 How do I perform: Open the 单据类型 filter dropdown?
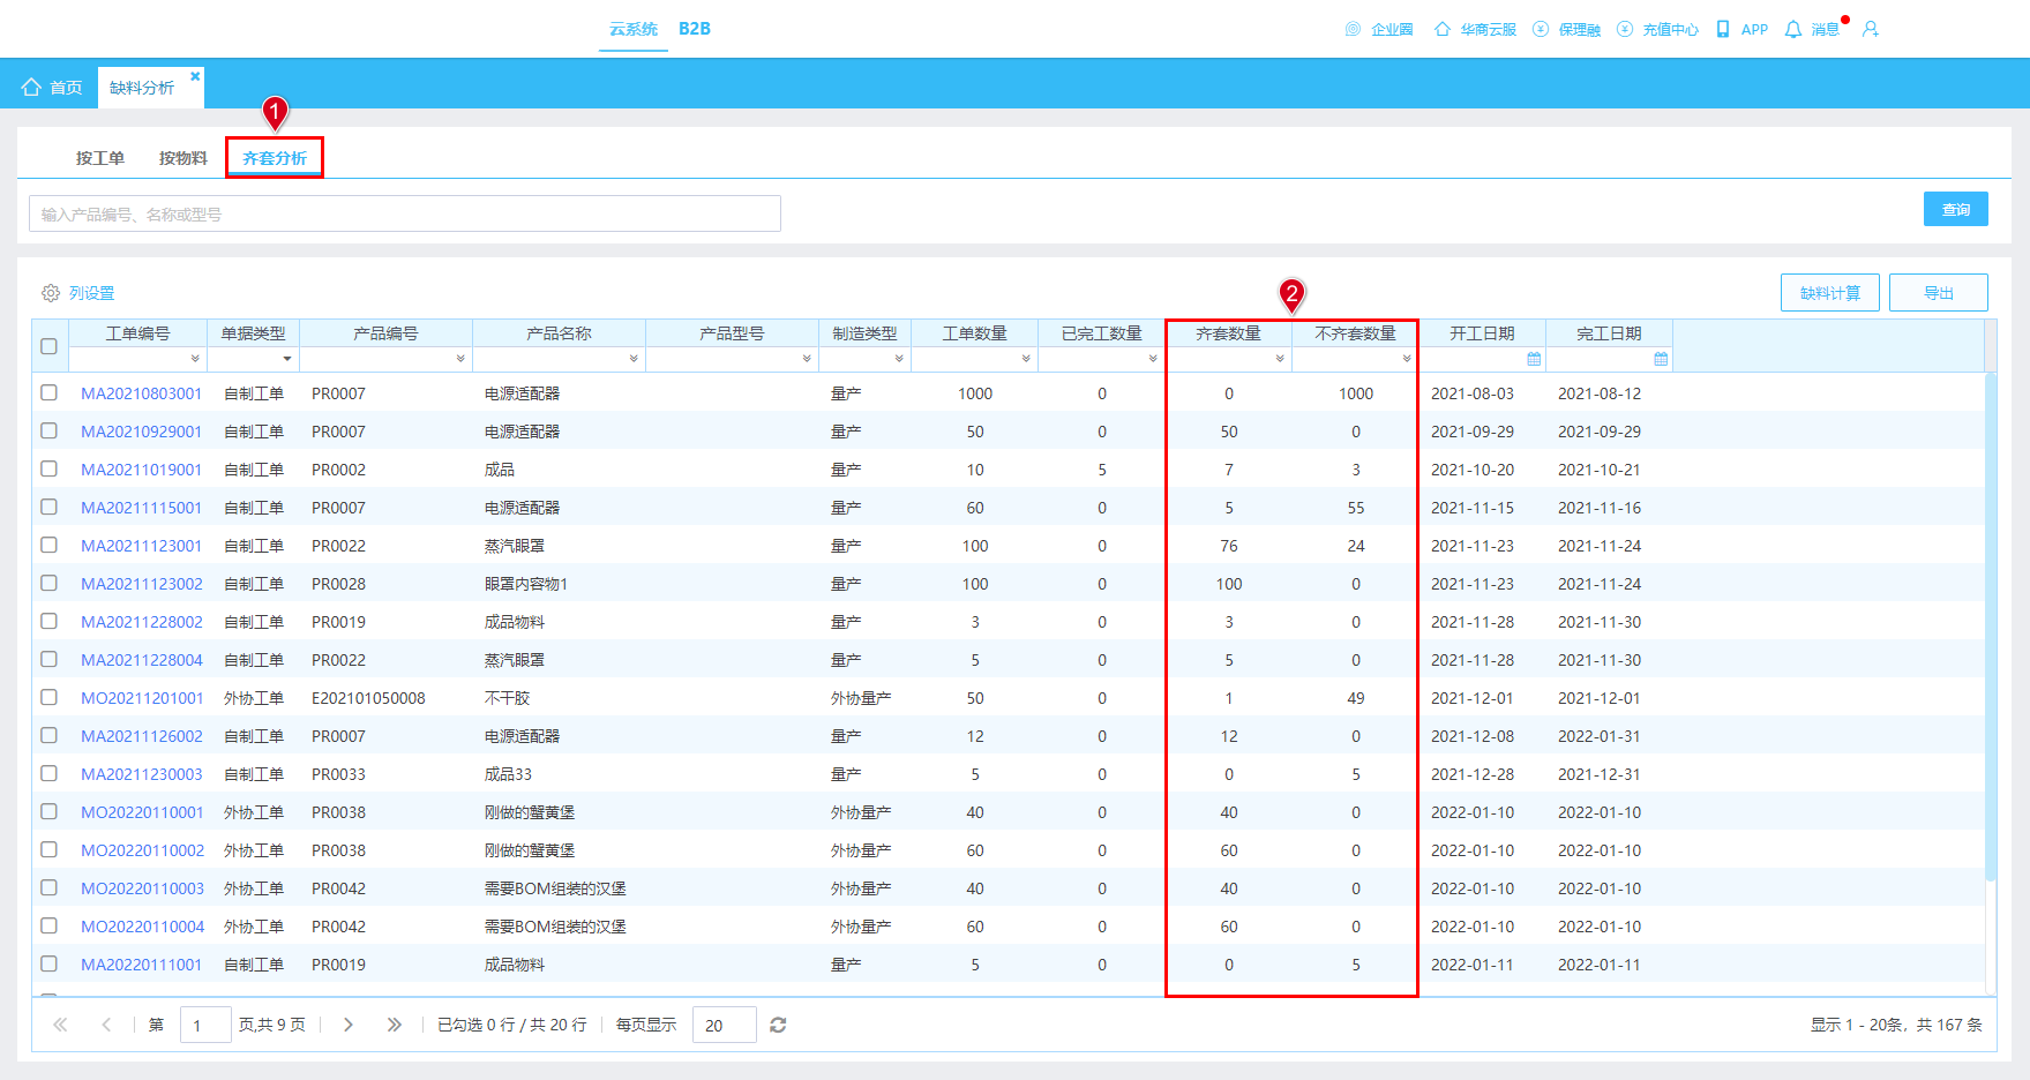[x=287, y=358]
